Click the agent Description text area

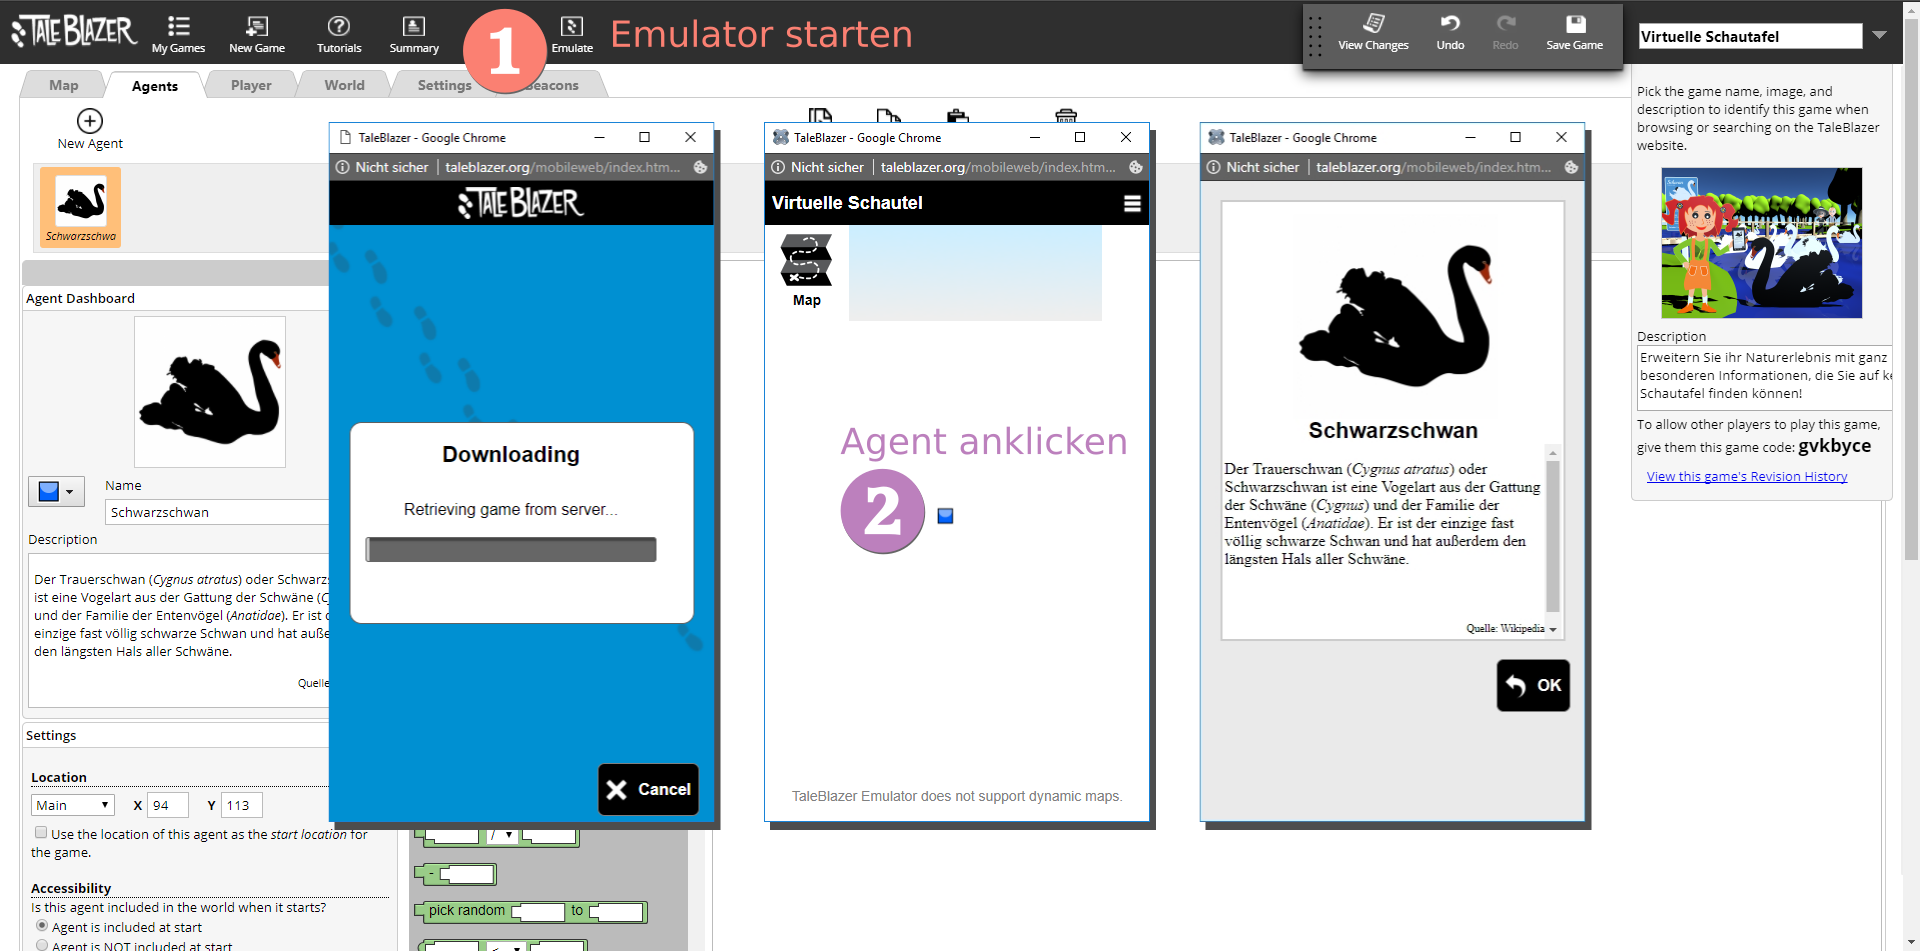coord(180,630)
